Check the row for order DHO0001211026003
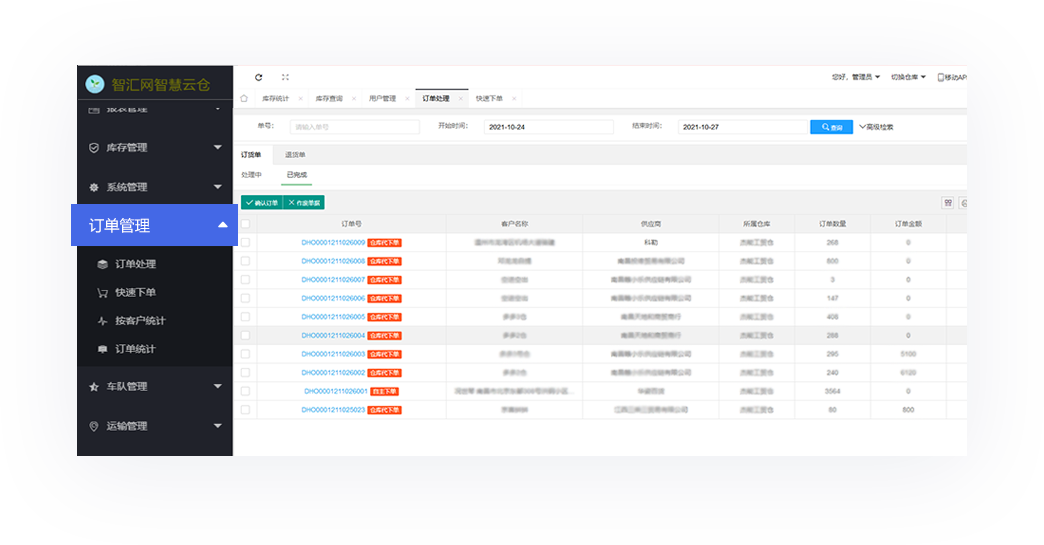The image size is (1044, 545). pyautogui.click(x=246, y=355)
